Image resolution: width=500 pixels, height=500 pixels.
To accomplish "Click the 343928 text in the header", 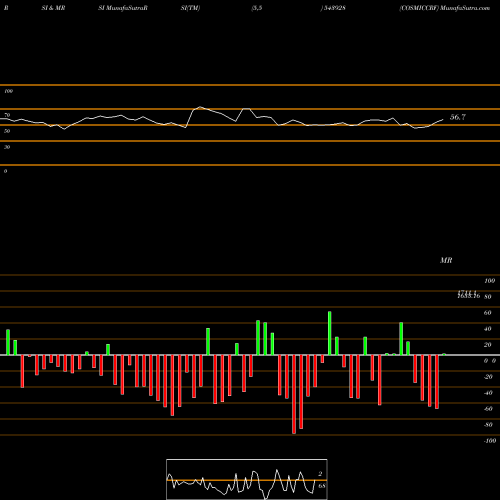I will point(334,8).
